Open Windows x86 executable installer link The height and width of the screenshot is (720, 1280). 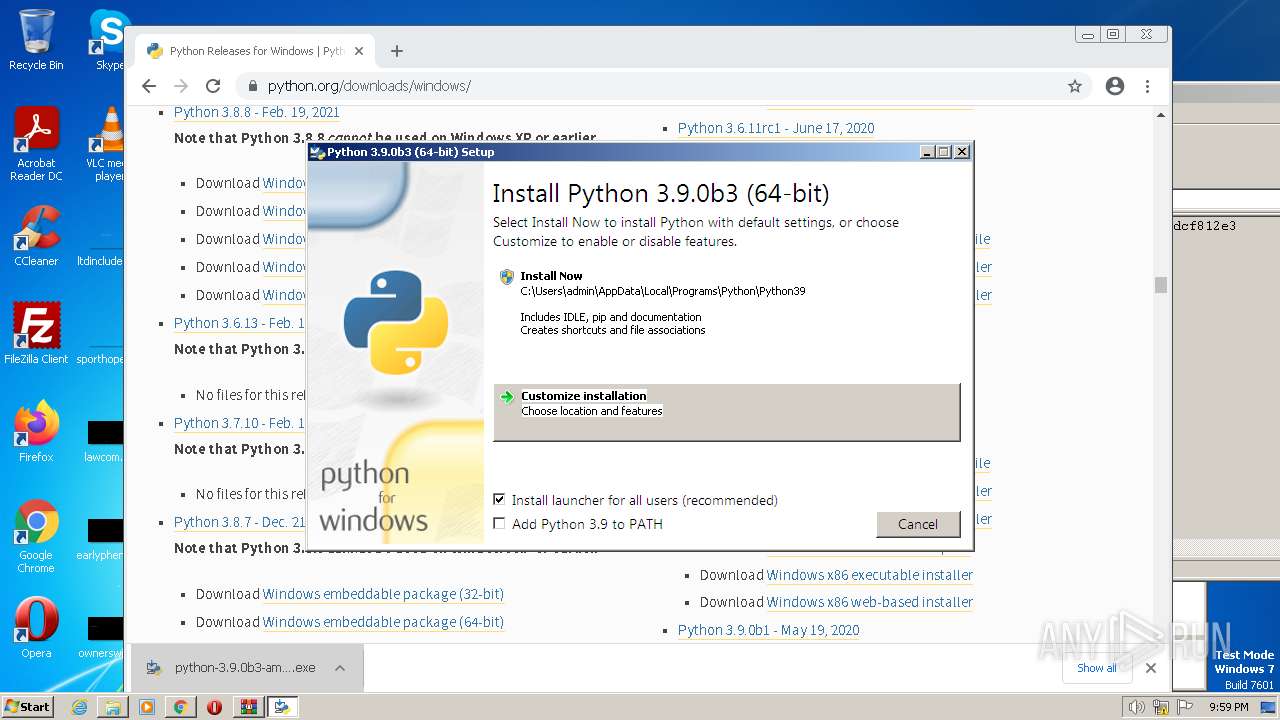tap(870, 575)
